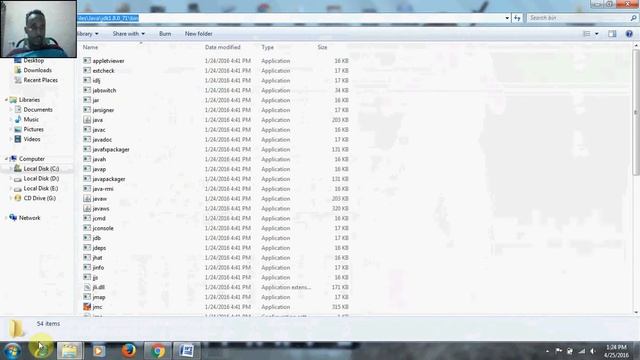Click the scrollbar down arrow

(x=636, y=313)
